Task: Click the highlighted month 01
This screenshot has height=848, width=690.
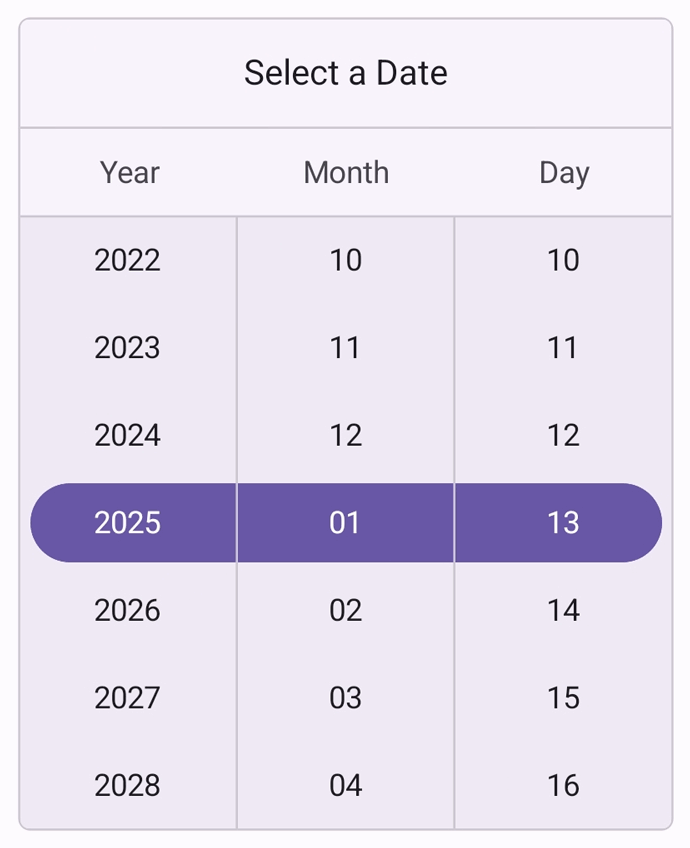Action: click(x=345, y=522)
